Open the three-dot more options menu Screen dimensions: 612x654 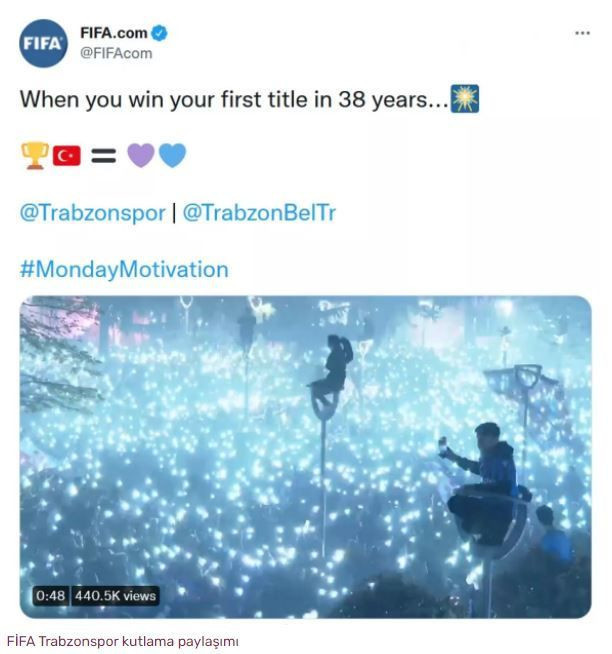pyautogui.click(x=582, y=33)
